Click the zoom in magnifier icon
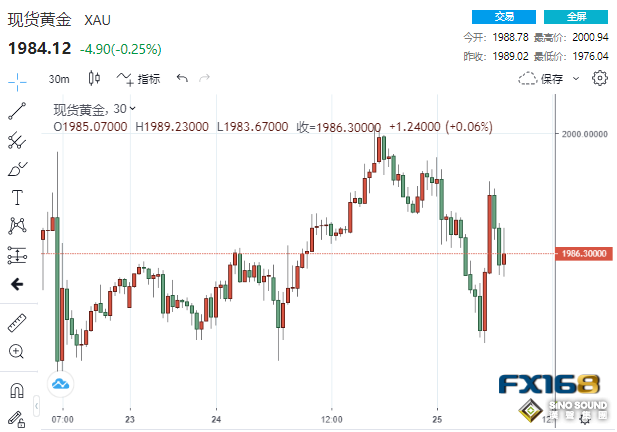The image size is (617, 432). (16, 351)
